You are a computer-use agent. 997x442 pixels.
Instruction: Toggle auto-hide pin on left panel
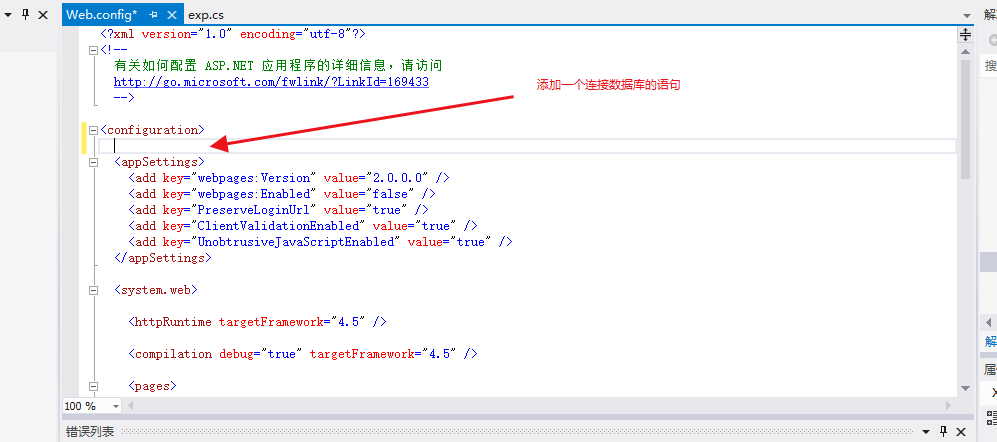pos(25,14)
